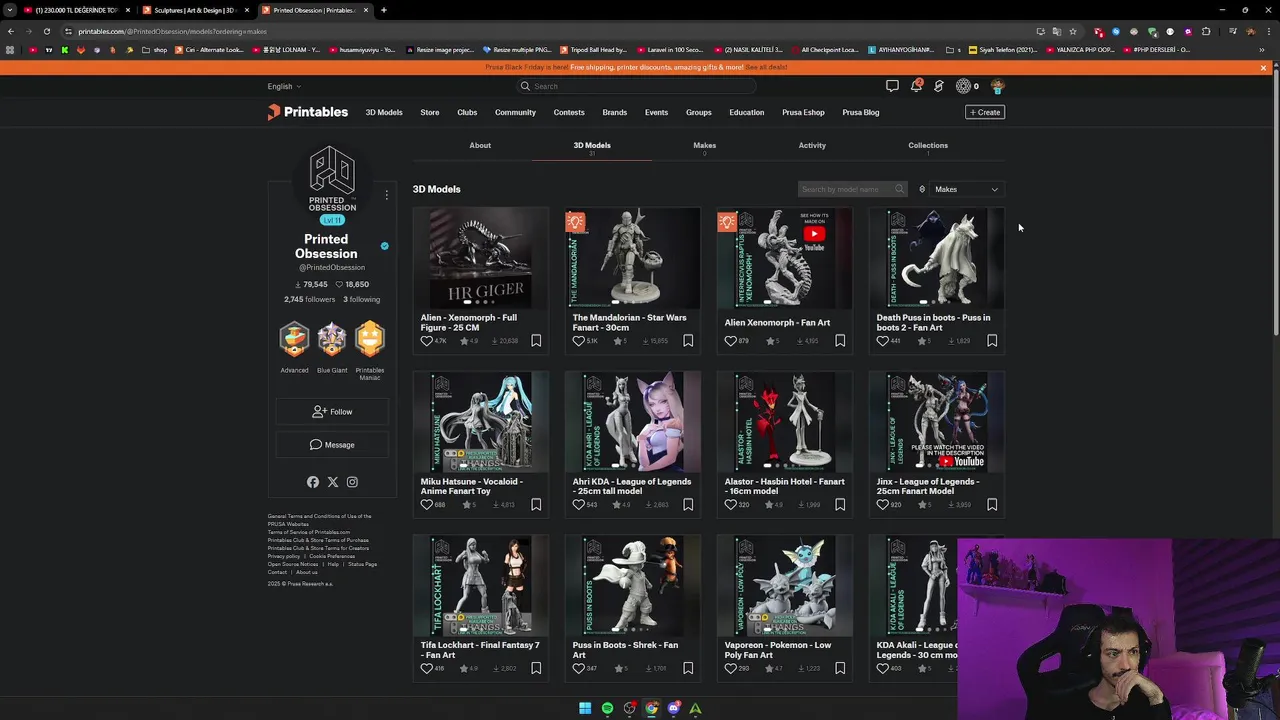This screenshot has height=720, width=1280.
Task: Open the Clubs nav item
Action: (x=467, y=112)
